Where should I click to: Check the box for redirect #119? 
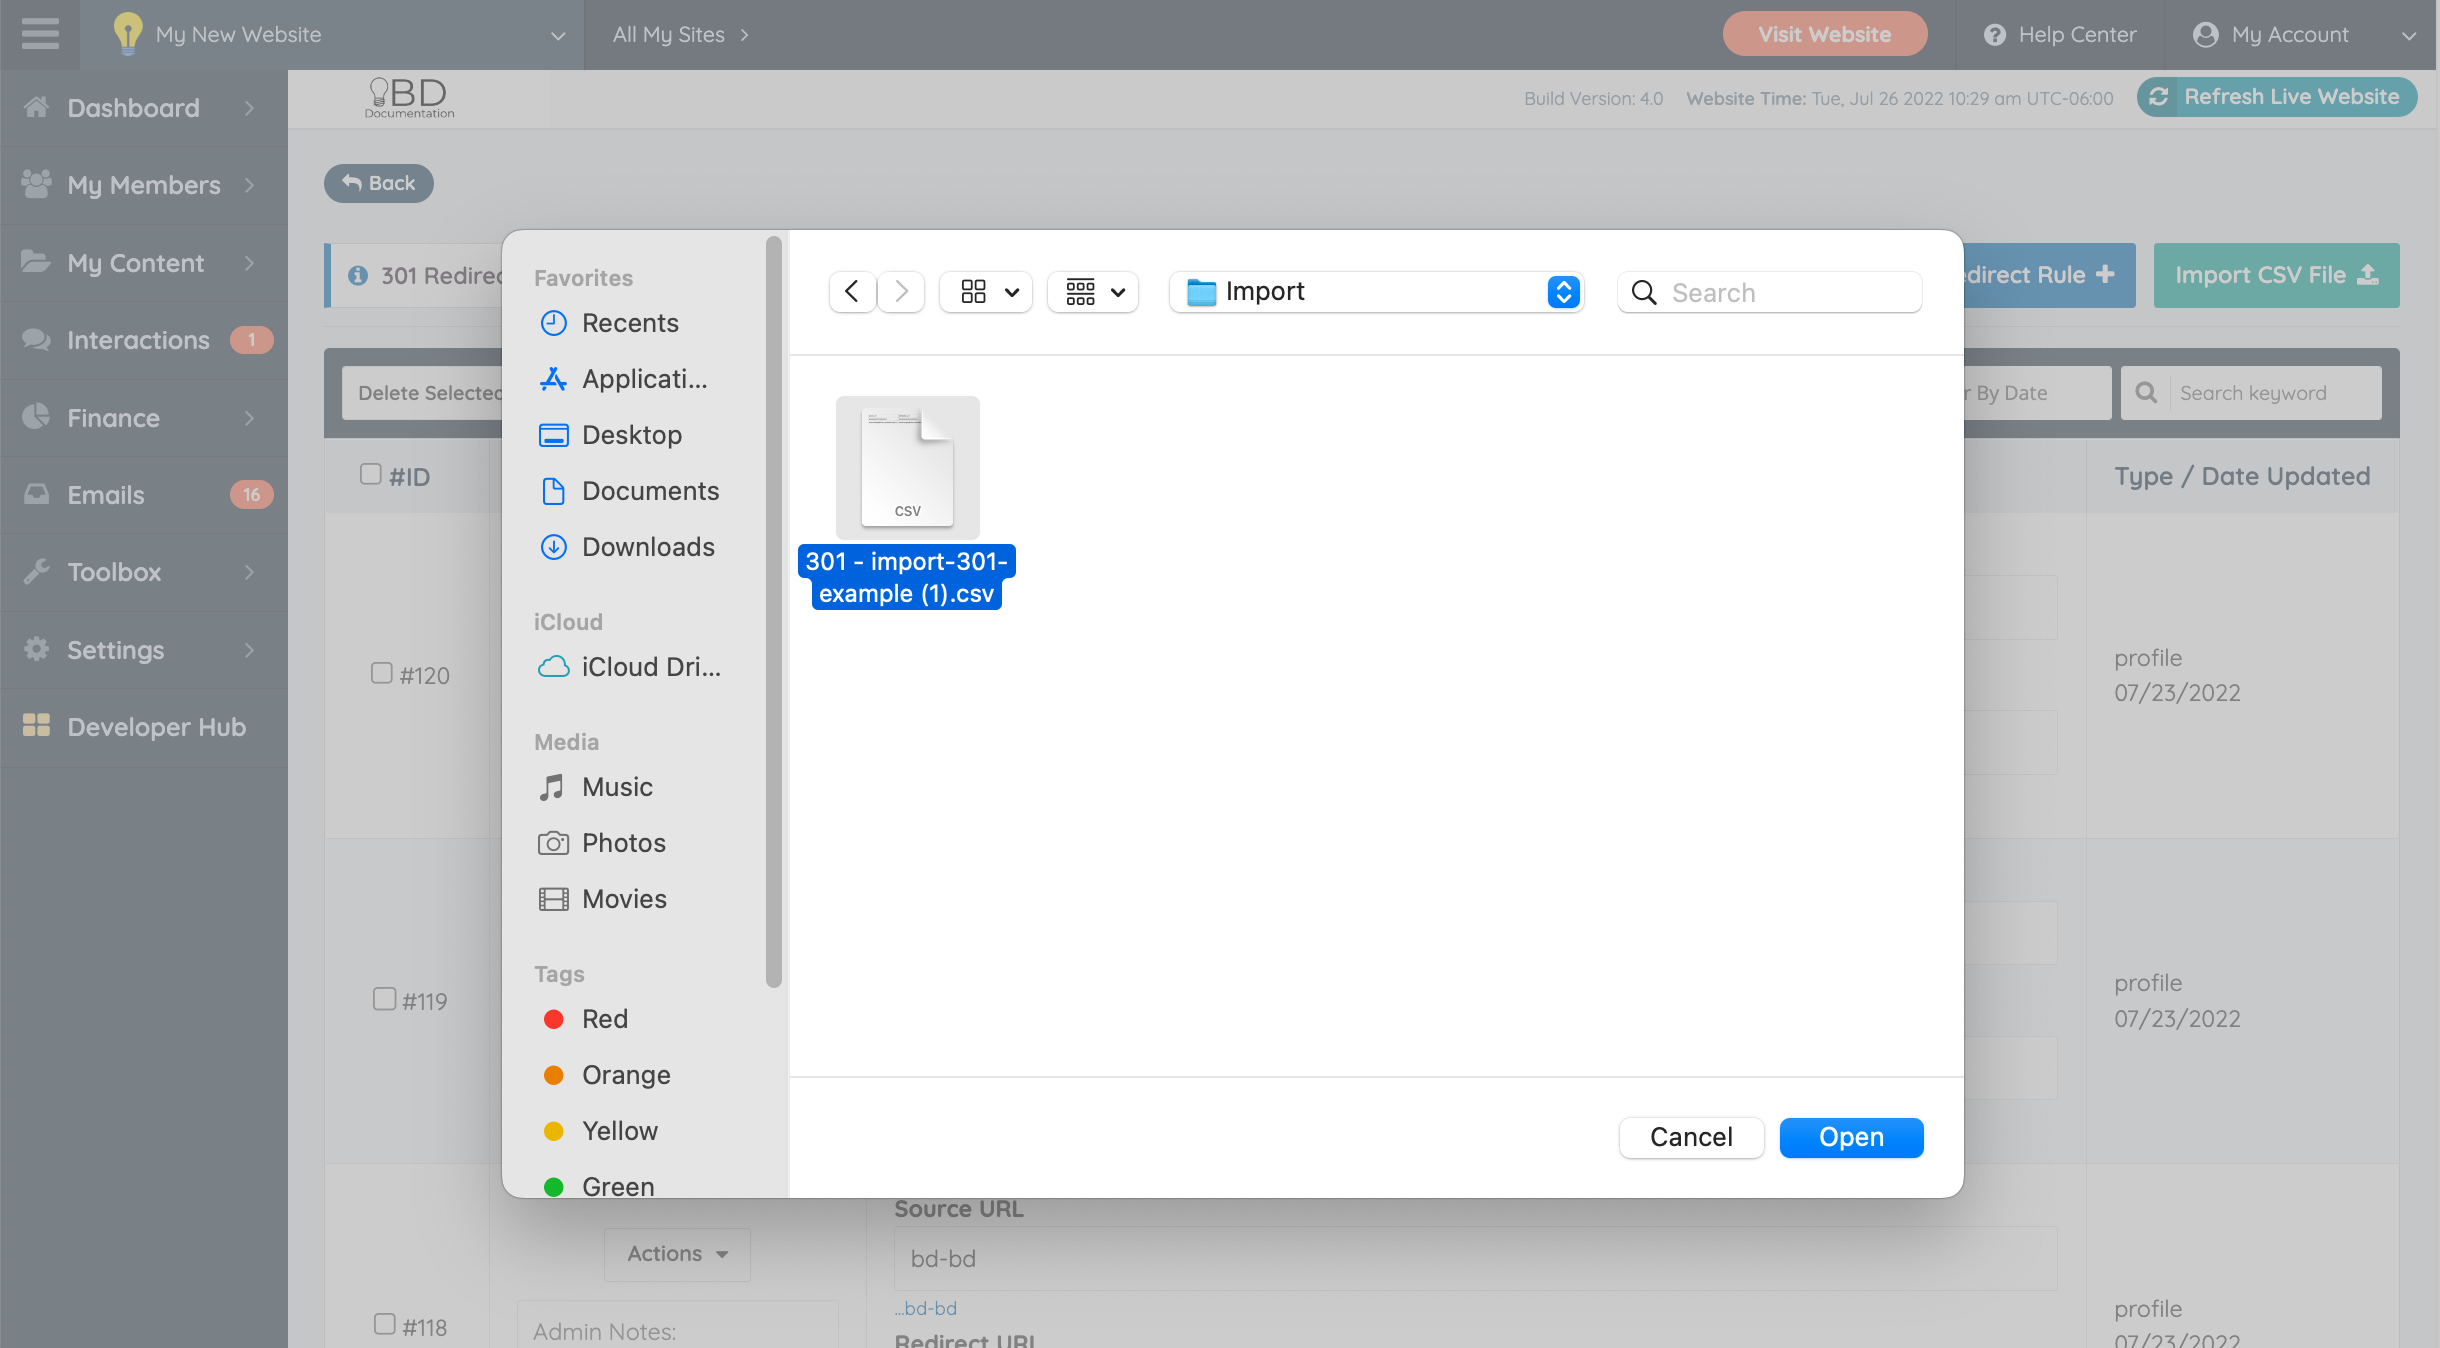(384, 999)
